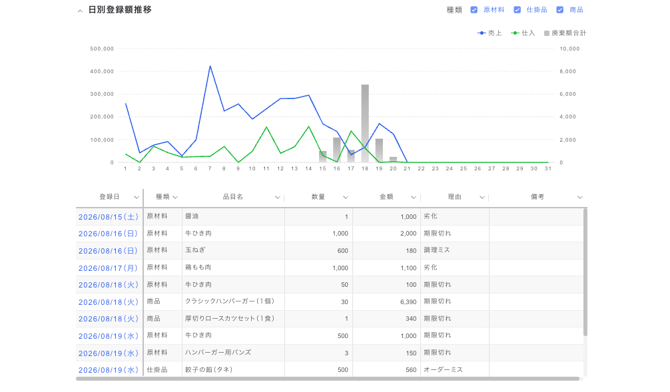Open the 2026/08/15(土) date link
This screenshot has height=392, width=670.
(x=109, y=217)
